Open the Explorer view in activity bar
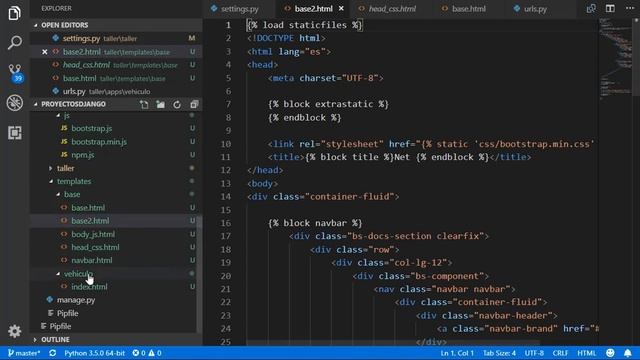640x360 pixels. (x=14, y=13)
